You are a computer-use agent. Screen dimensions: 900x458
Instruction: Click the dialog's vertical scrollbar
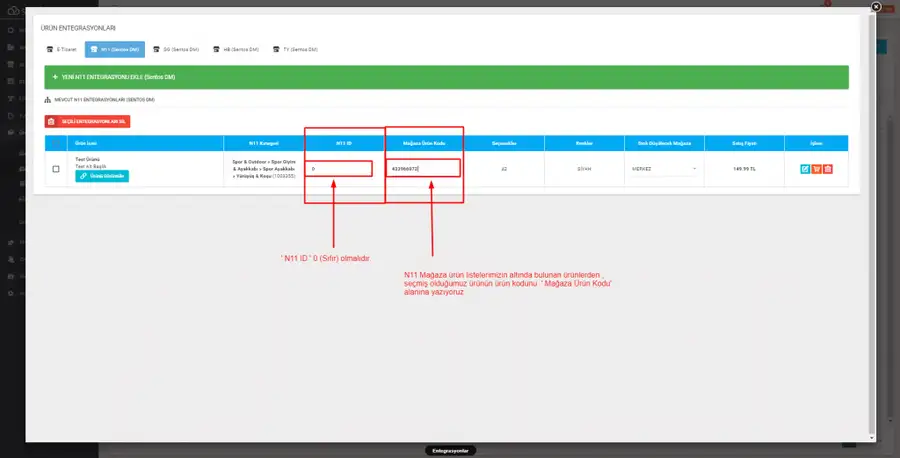(872, 224)
